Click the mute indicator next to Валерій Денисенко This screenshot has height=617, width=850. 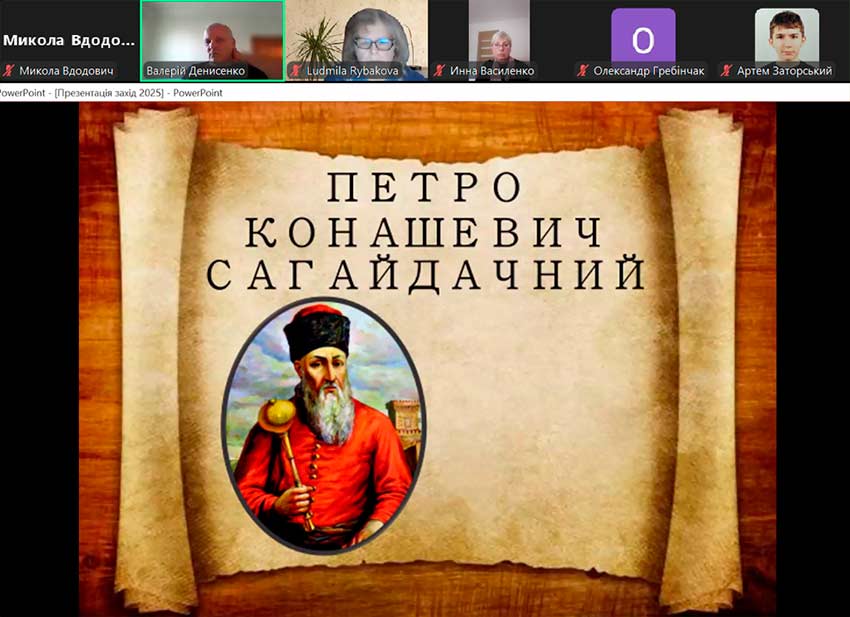tap(152, 72)
